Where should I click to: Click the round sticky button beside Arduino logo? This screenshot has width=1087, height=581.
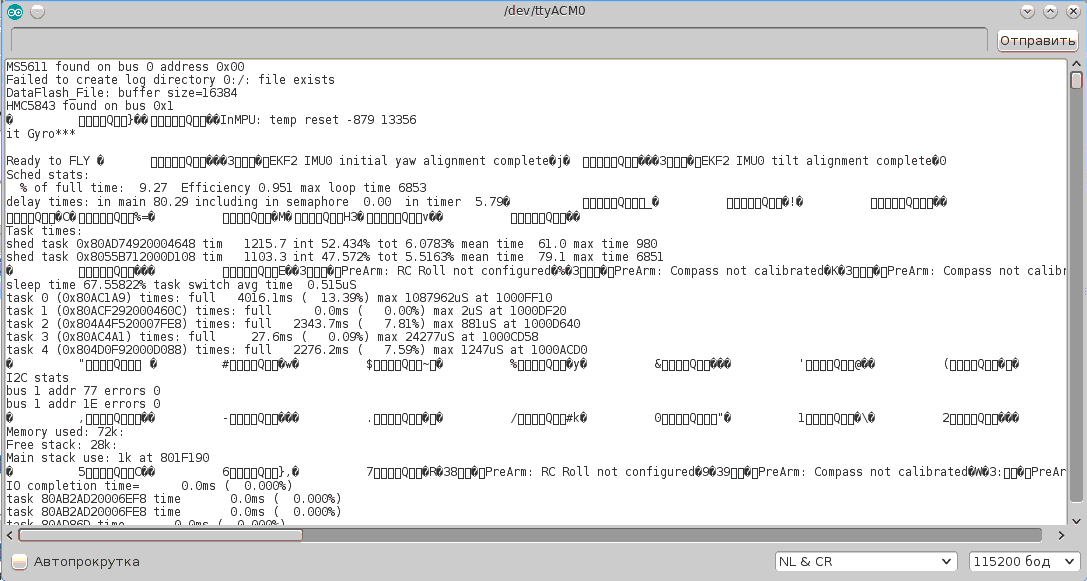point(37,11)
